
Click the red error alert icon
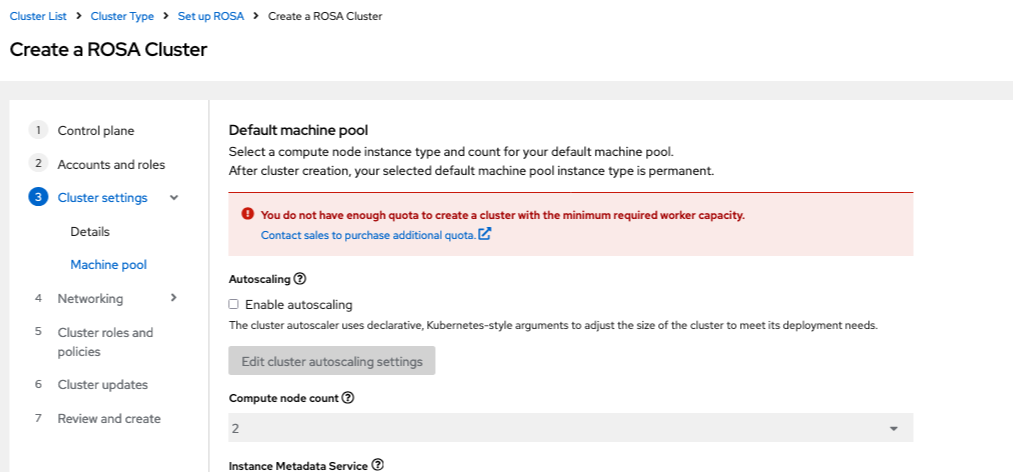[x=247, y=214]
